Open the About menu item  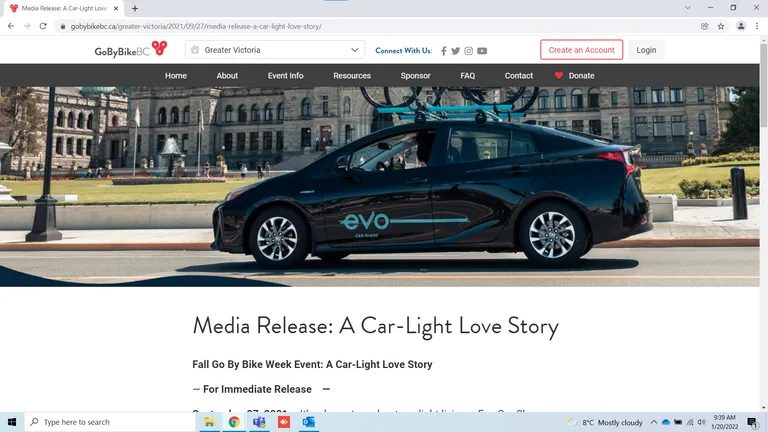click(x=227, y=75)
